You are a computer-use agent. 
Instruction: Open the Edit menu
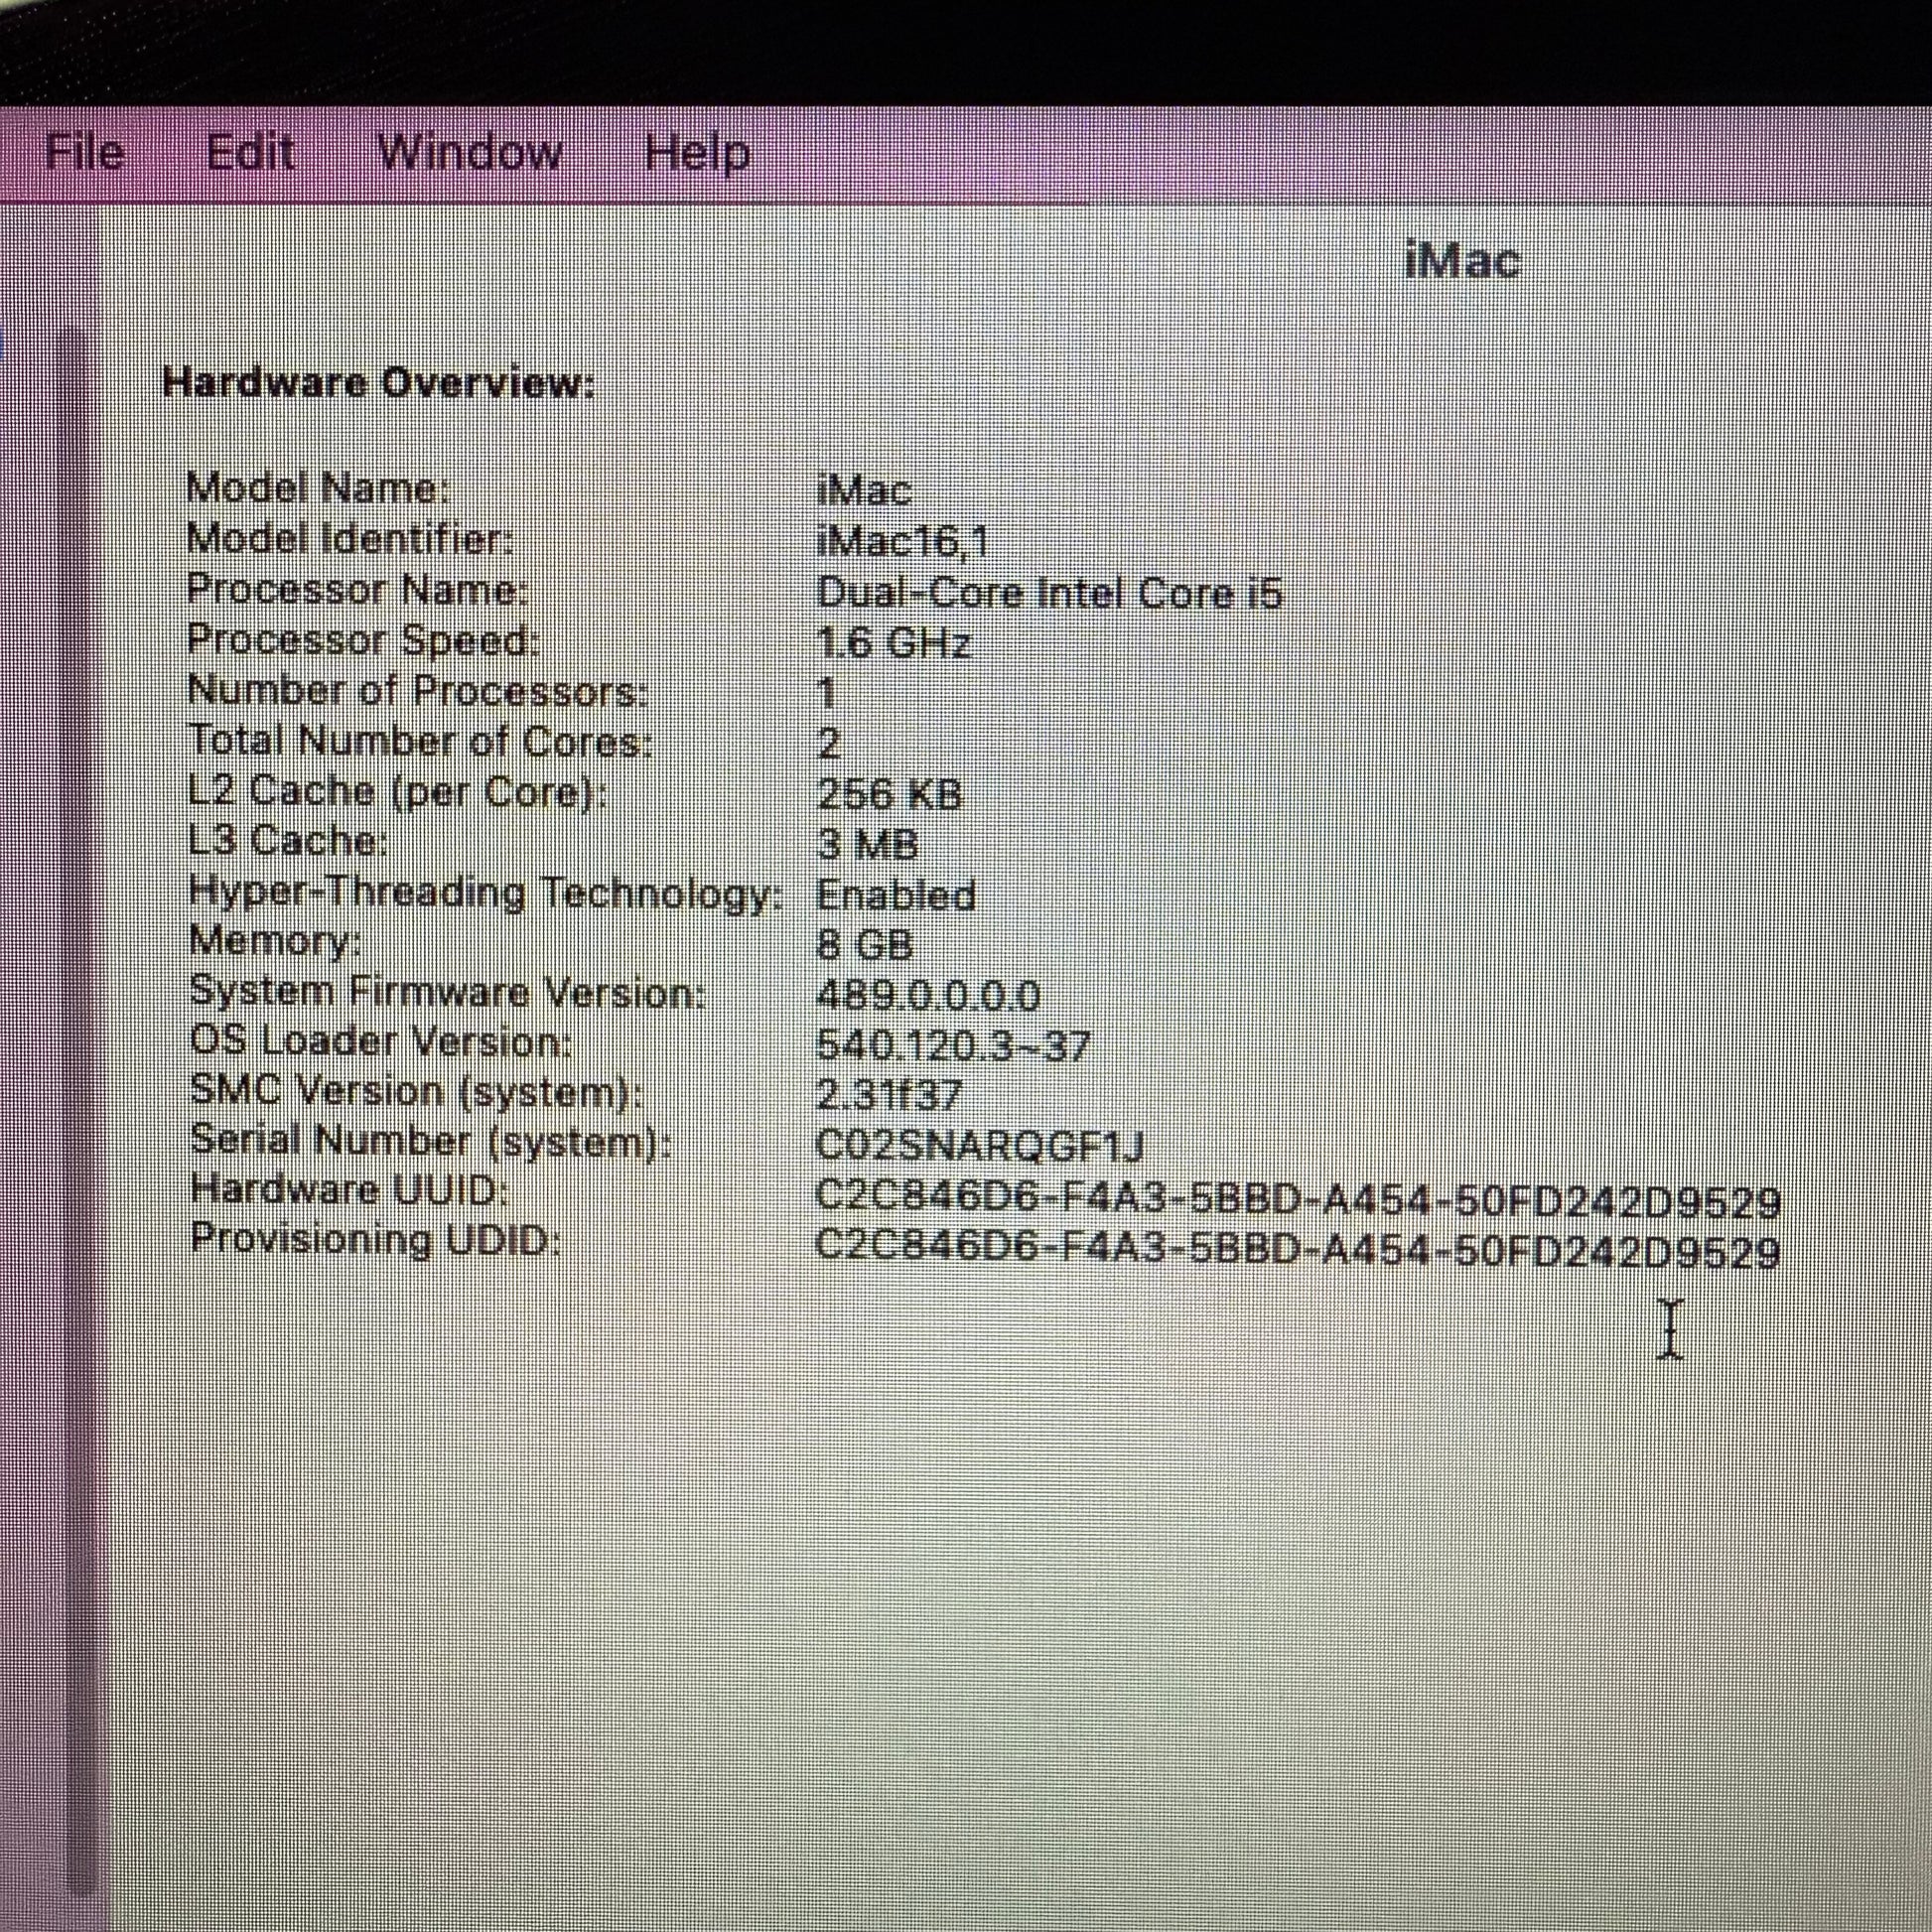click(x=250, y=153)
